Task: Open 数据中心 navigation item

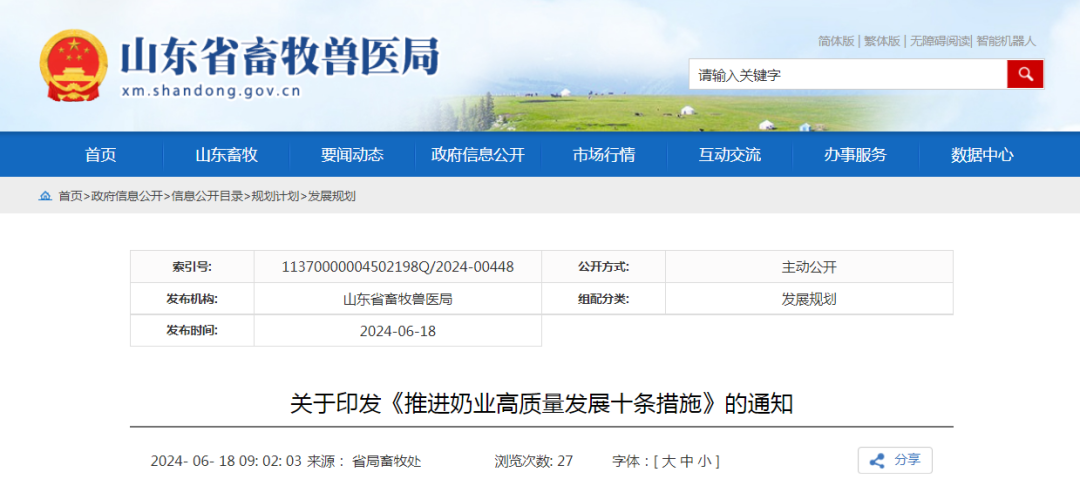Action: point(982,155)
